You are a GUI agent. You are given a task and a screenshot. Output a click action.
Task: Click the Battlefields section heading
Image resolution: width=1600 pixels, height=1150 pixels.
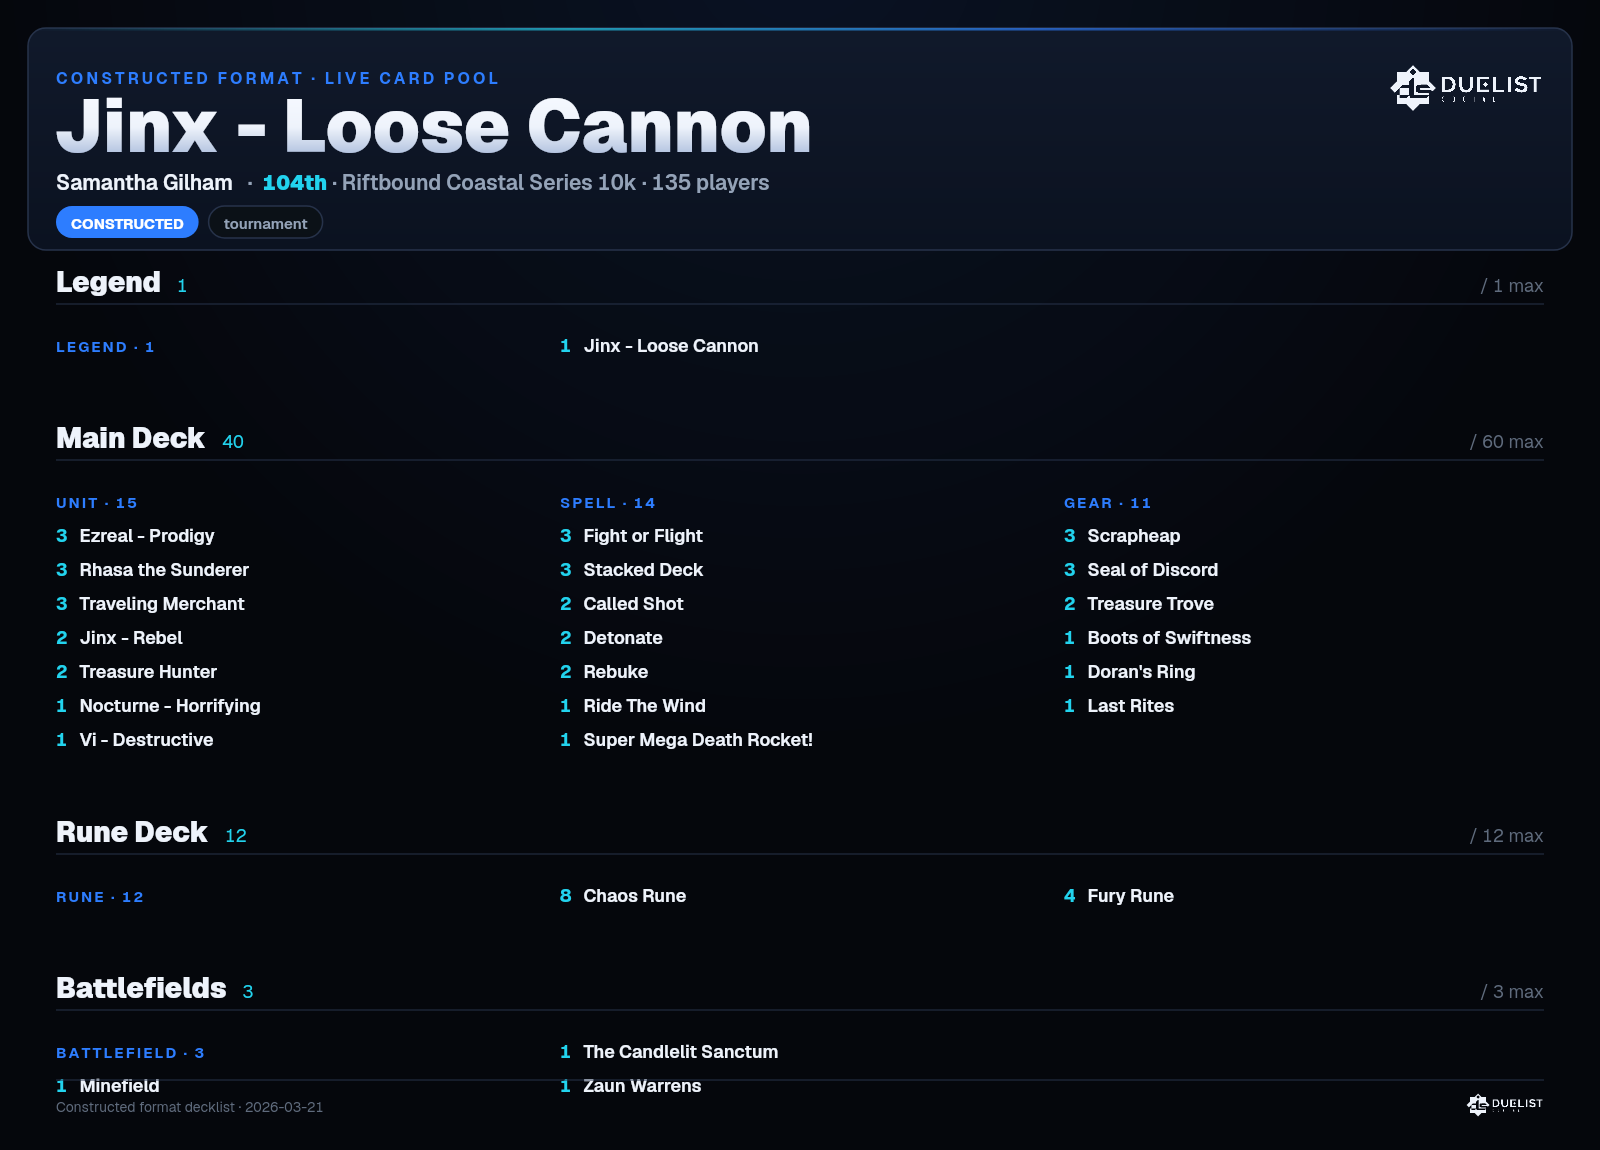[141, 988]
